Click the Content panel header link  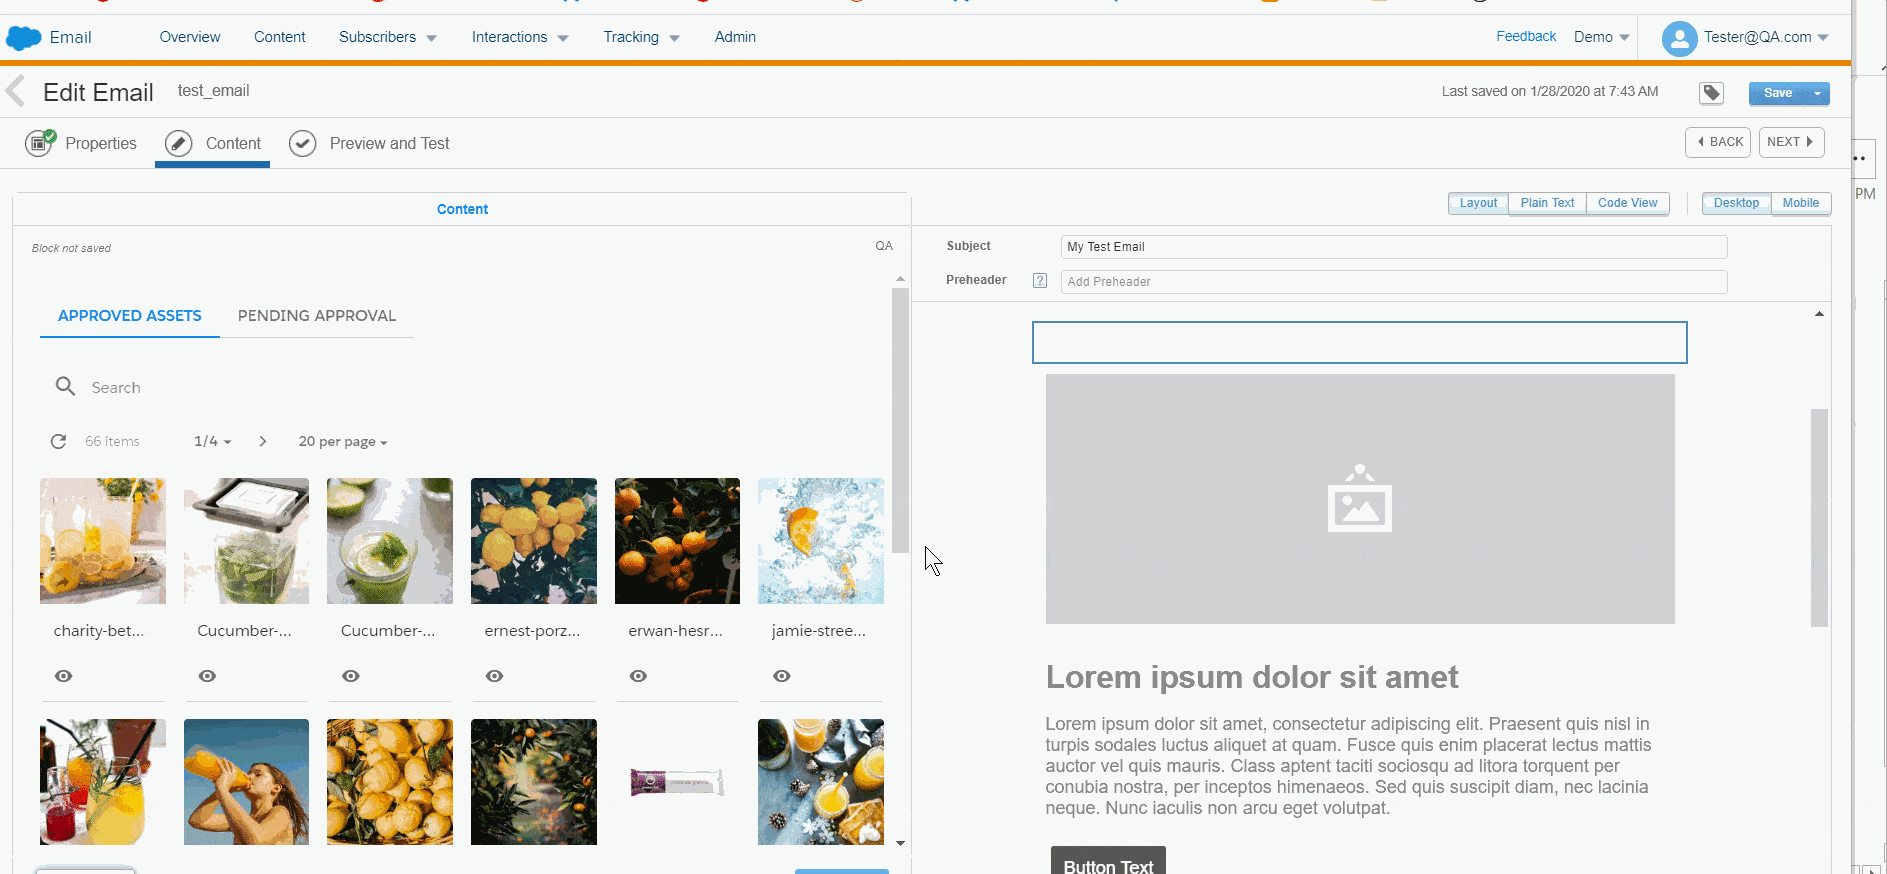[x=462, y=209]
